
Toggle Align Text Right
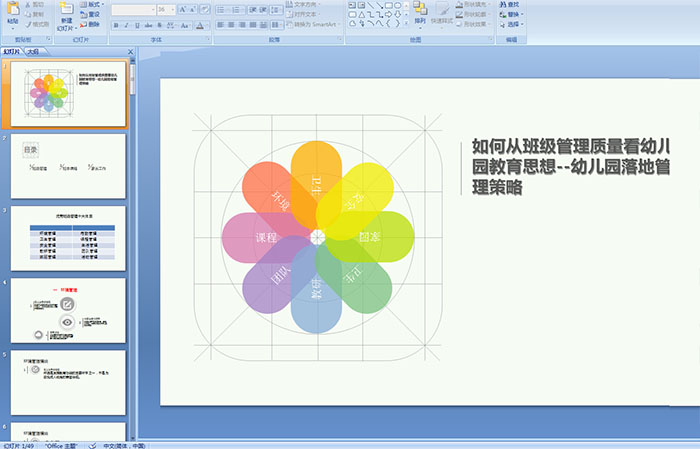242,25
